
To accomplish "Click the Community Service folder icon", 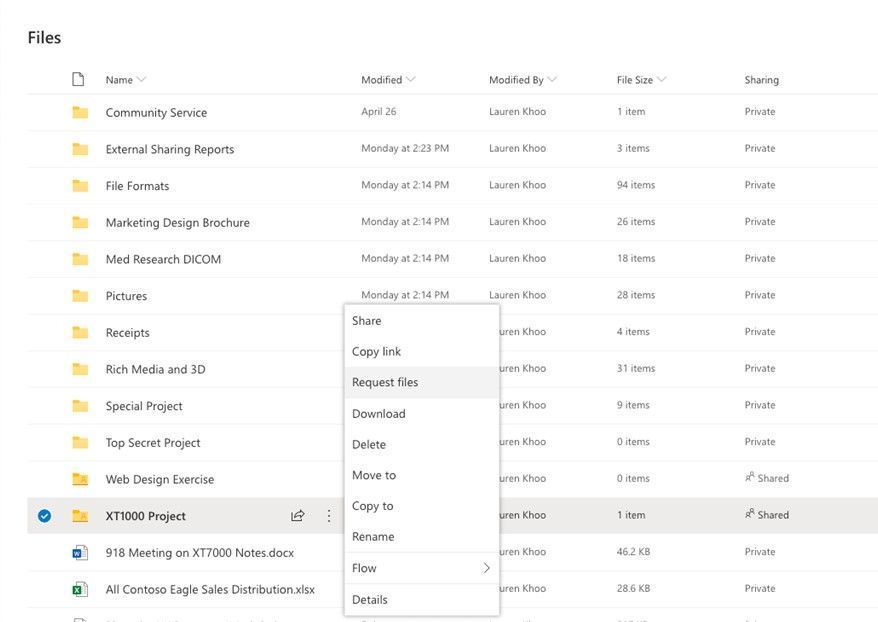I will click(80, 113).
